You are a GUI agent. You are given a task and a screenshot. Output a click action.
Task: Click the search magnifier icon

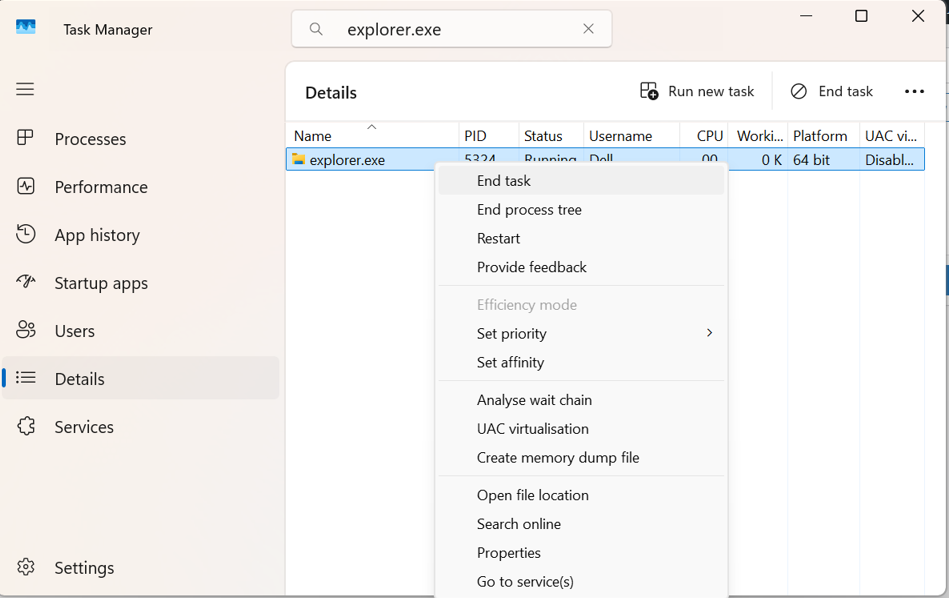coord(316,29)
